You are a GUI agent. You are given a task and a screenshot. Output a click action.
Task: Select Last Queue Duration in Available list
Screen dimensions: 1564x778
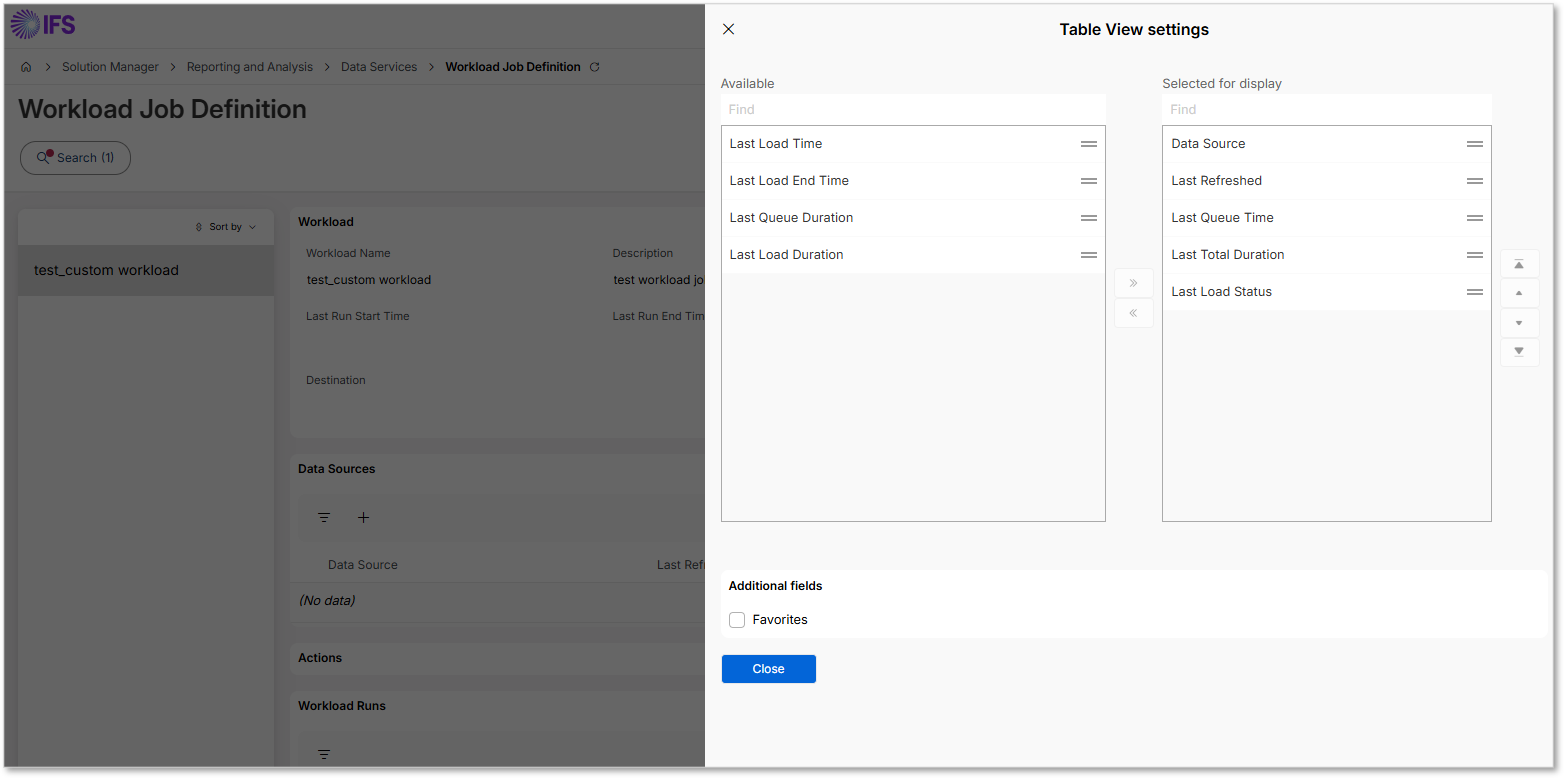[x=913, y=218]
